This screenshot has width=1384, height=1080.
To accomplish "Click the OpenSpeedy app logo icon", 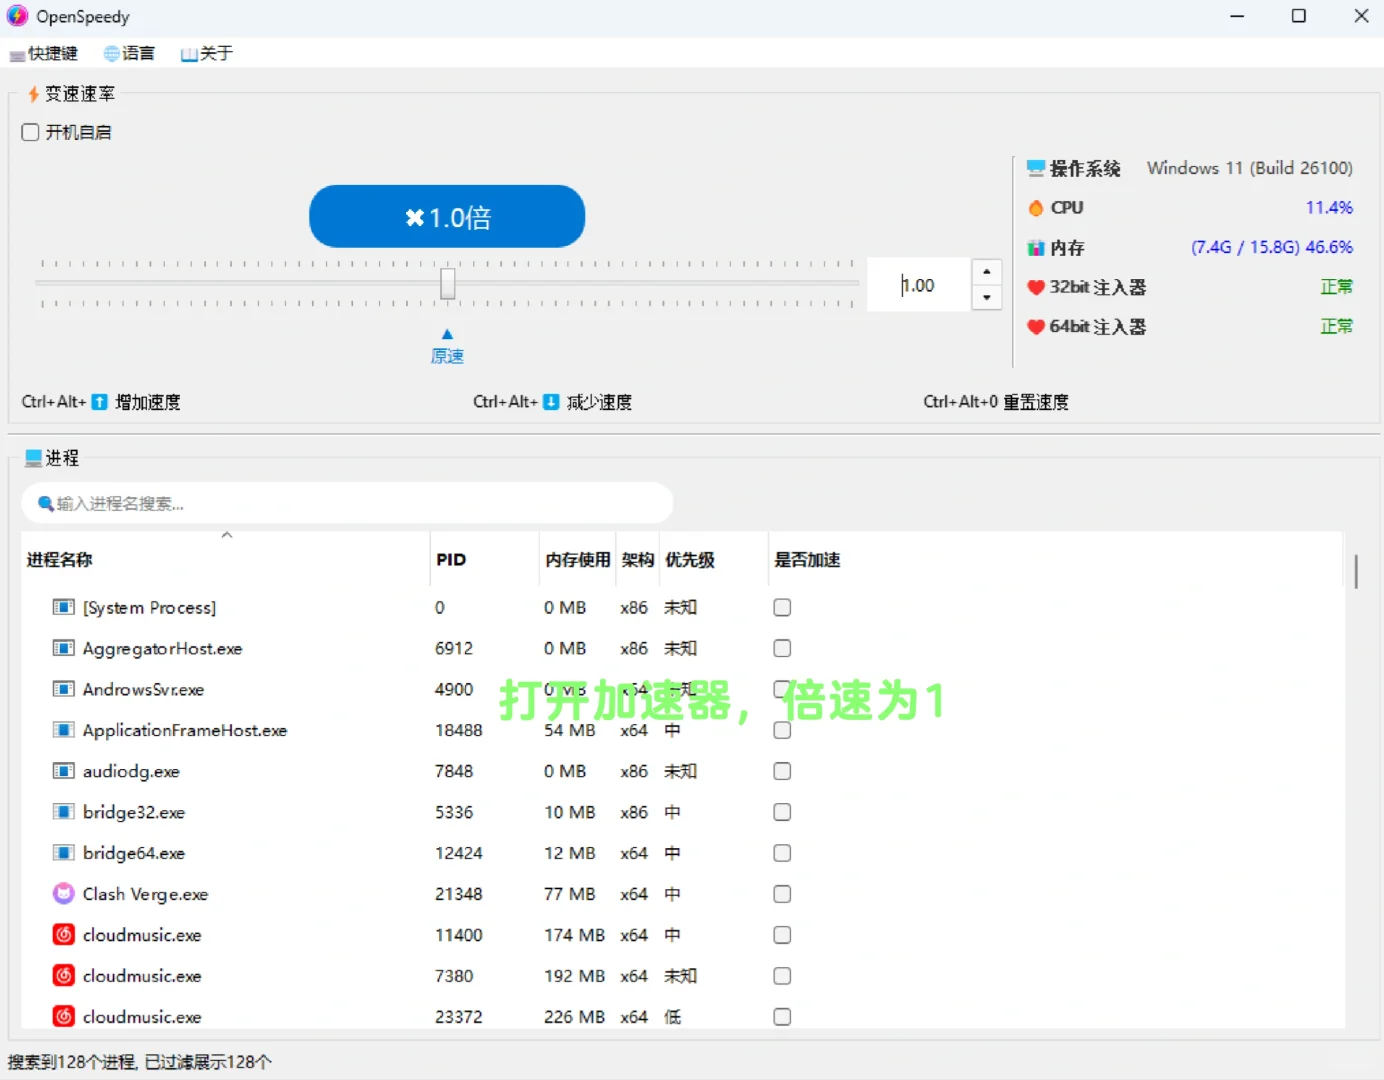I will (16, 16).
